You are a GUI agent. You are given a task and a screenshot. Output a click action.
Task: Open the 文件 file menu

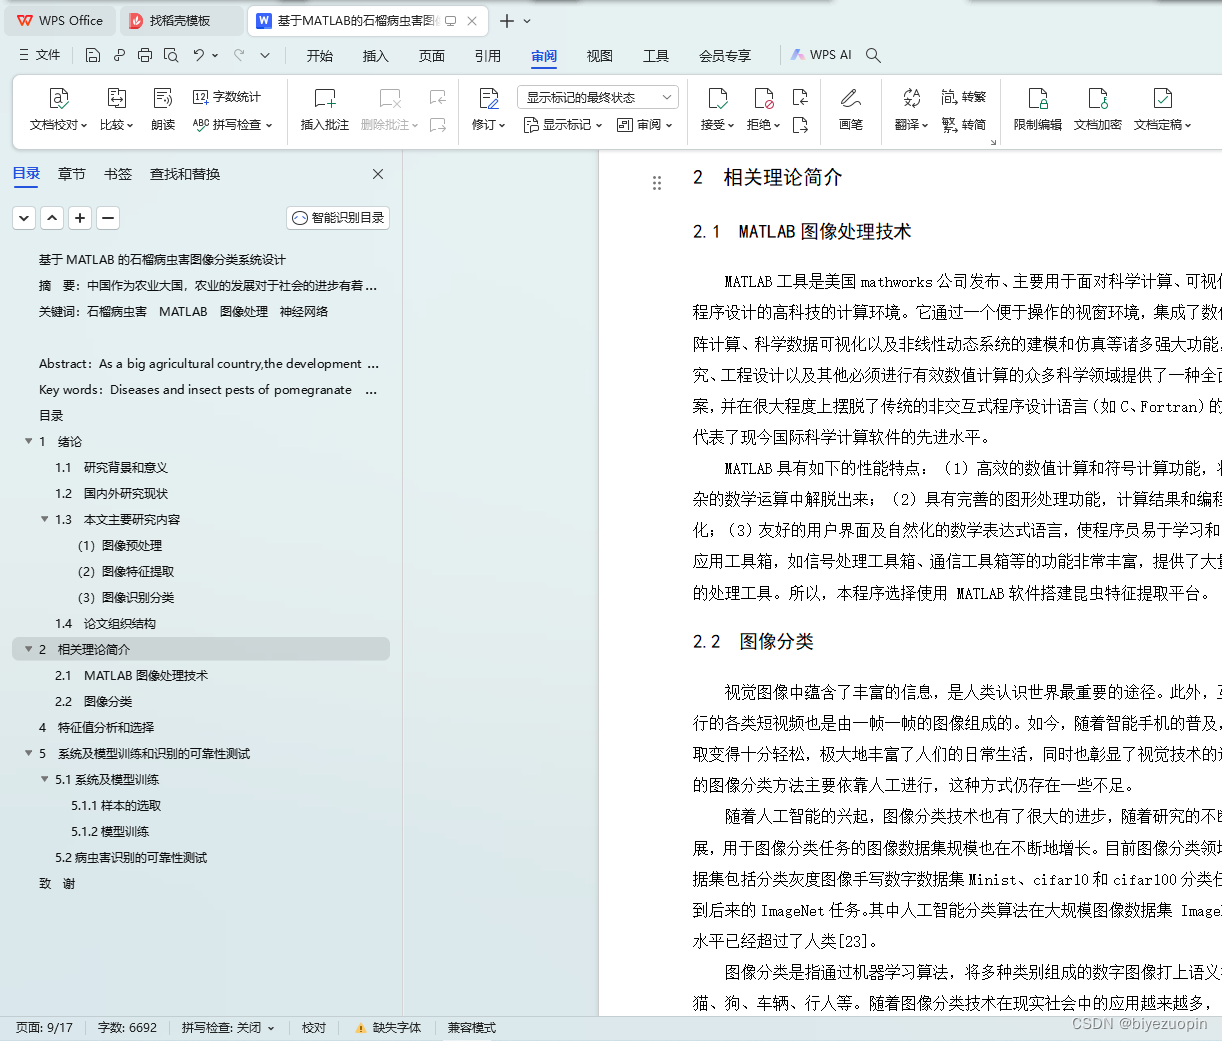pyautogui.click(x=40, y=55)
